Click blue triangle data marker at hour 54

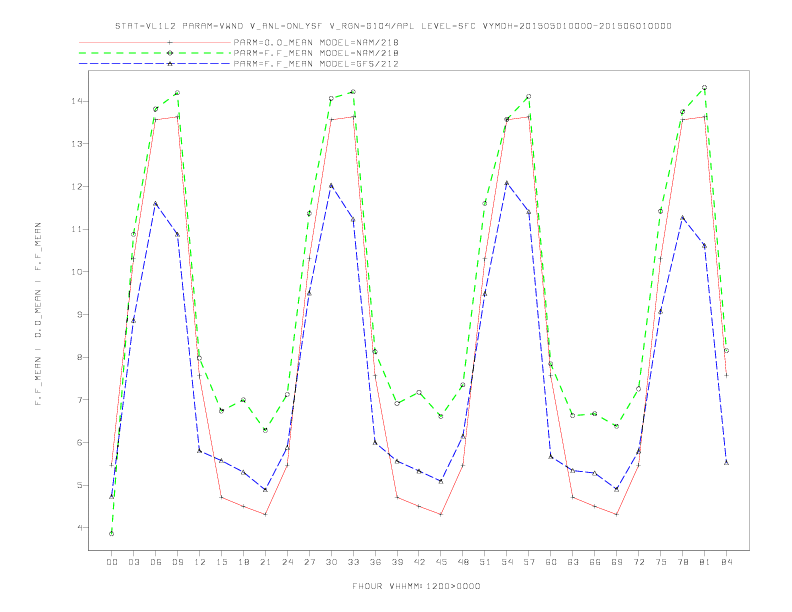point(507,183)
